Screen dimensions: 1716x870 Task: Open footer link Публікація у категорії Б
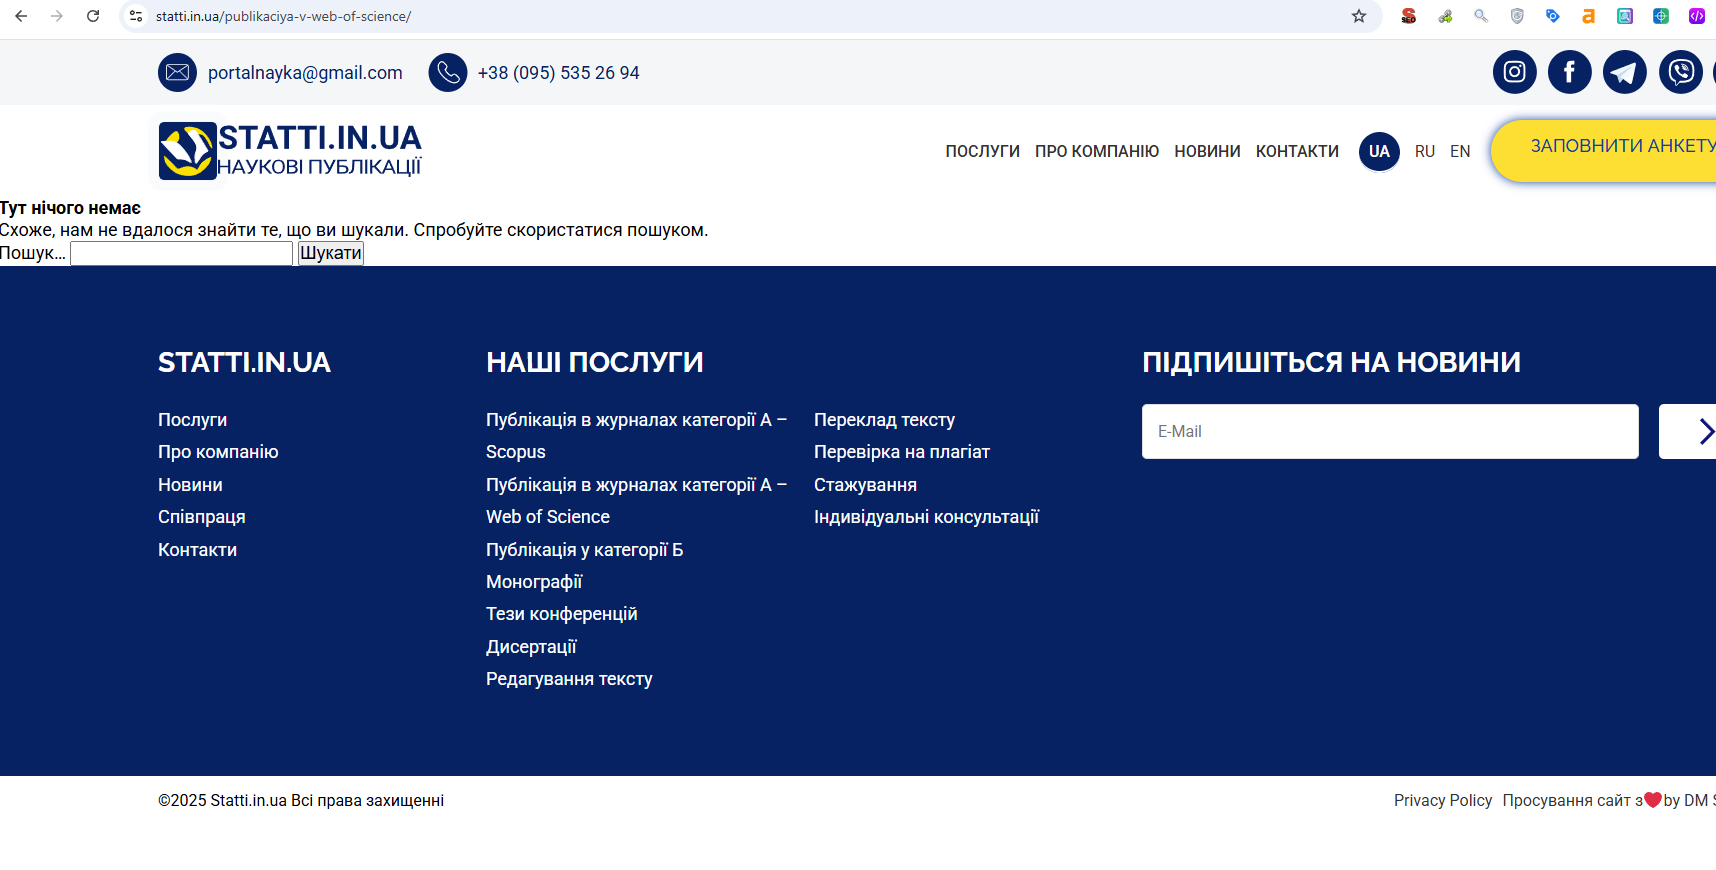pos(584,550)
